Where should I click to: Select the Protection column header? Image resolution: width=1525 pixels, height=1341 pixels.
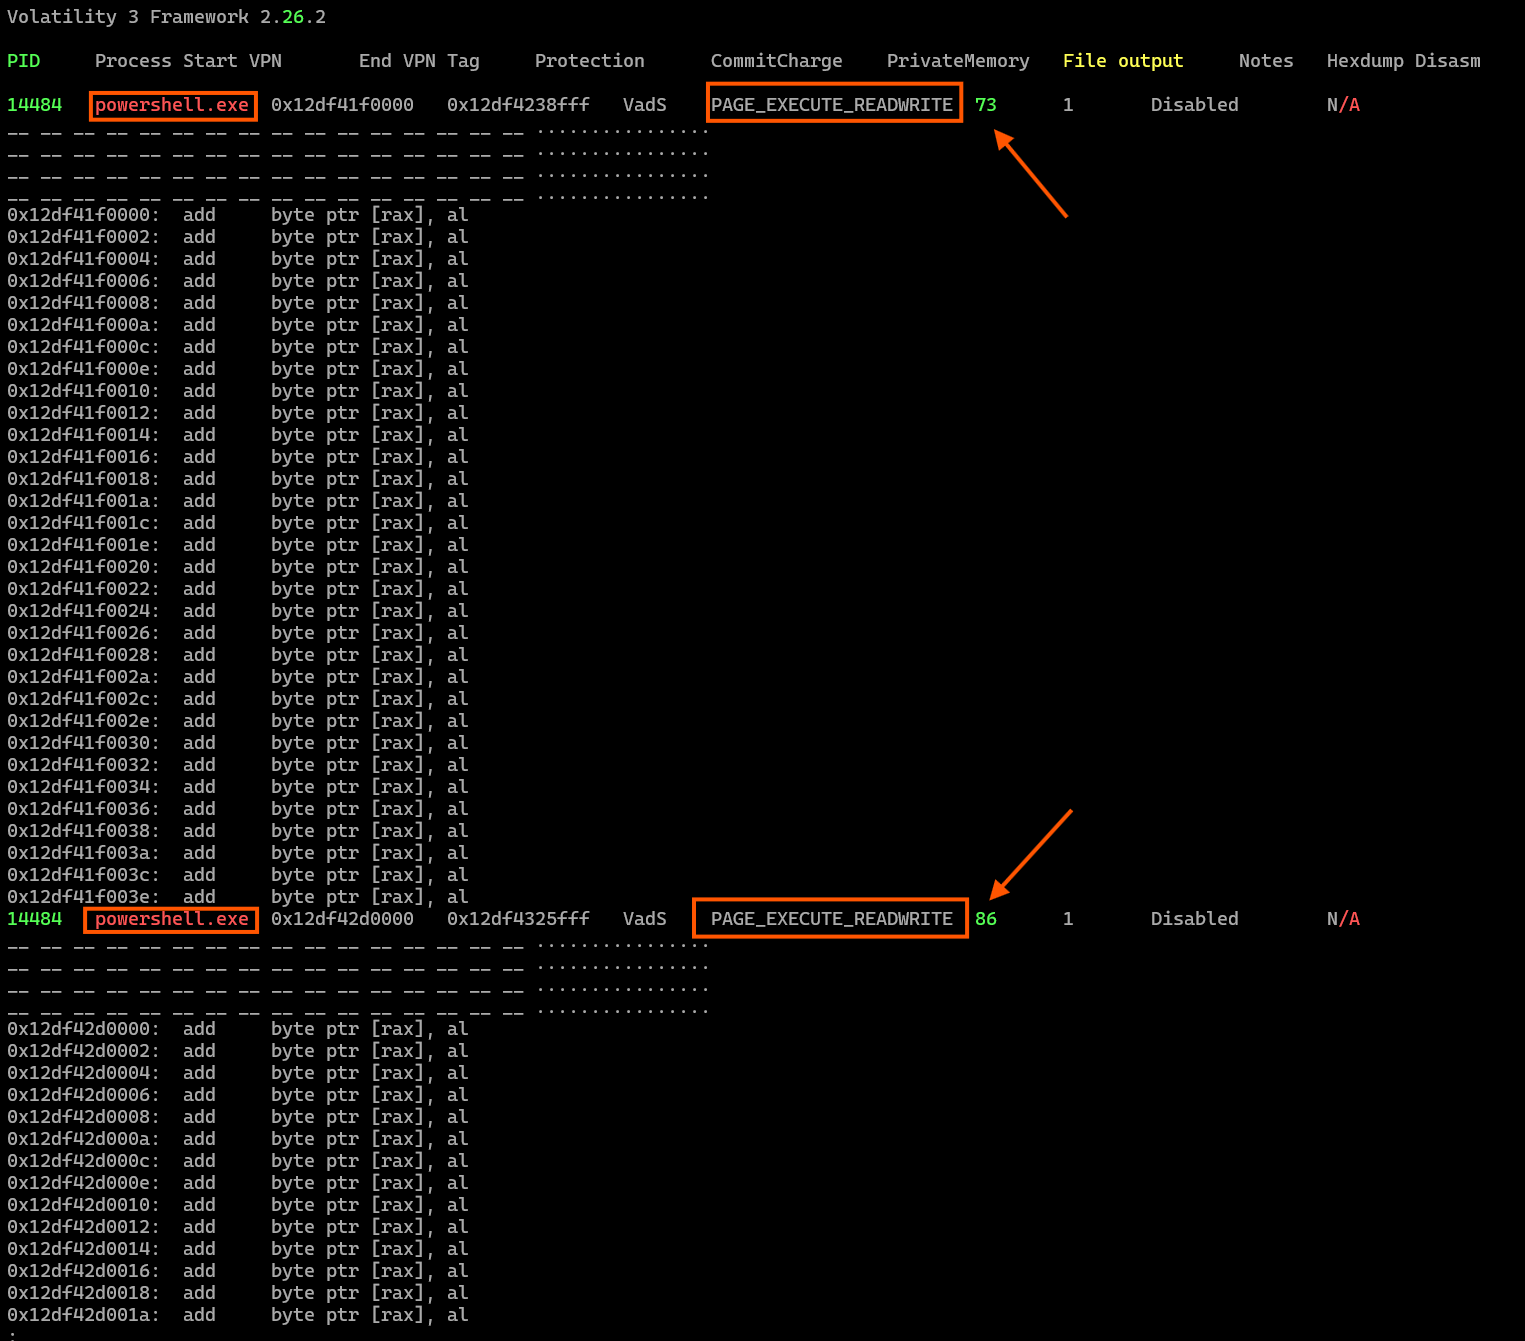tap(590, 61)
